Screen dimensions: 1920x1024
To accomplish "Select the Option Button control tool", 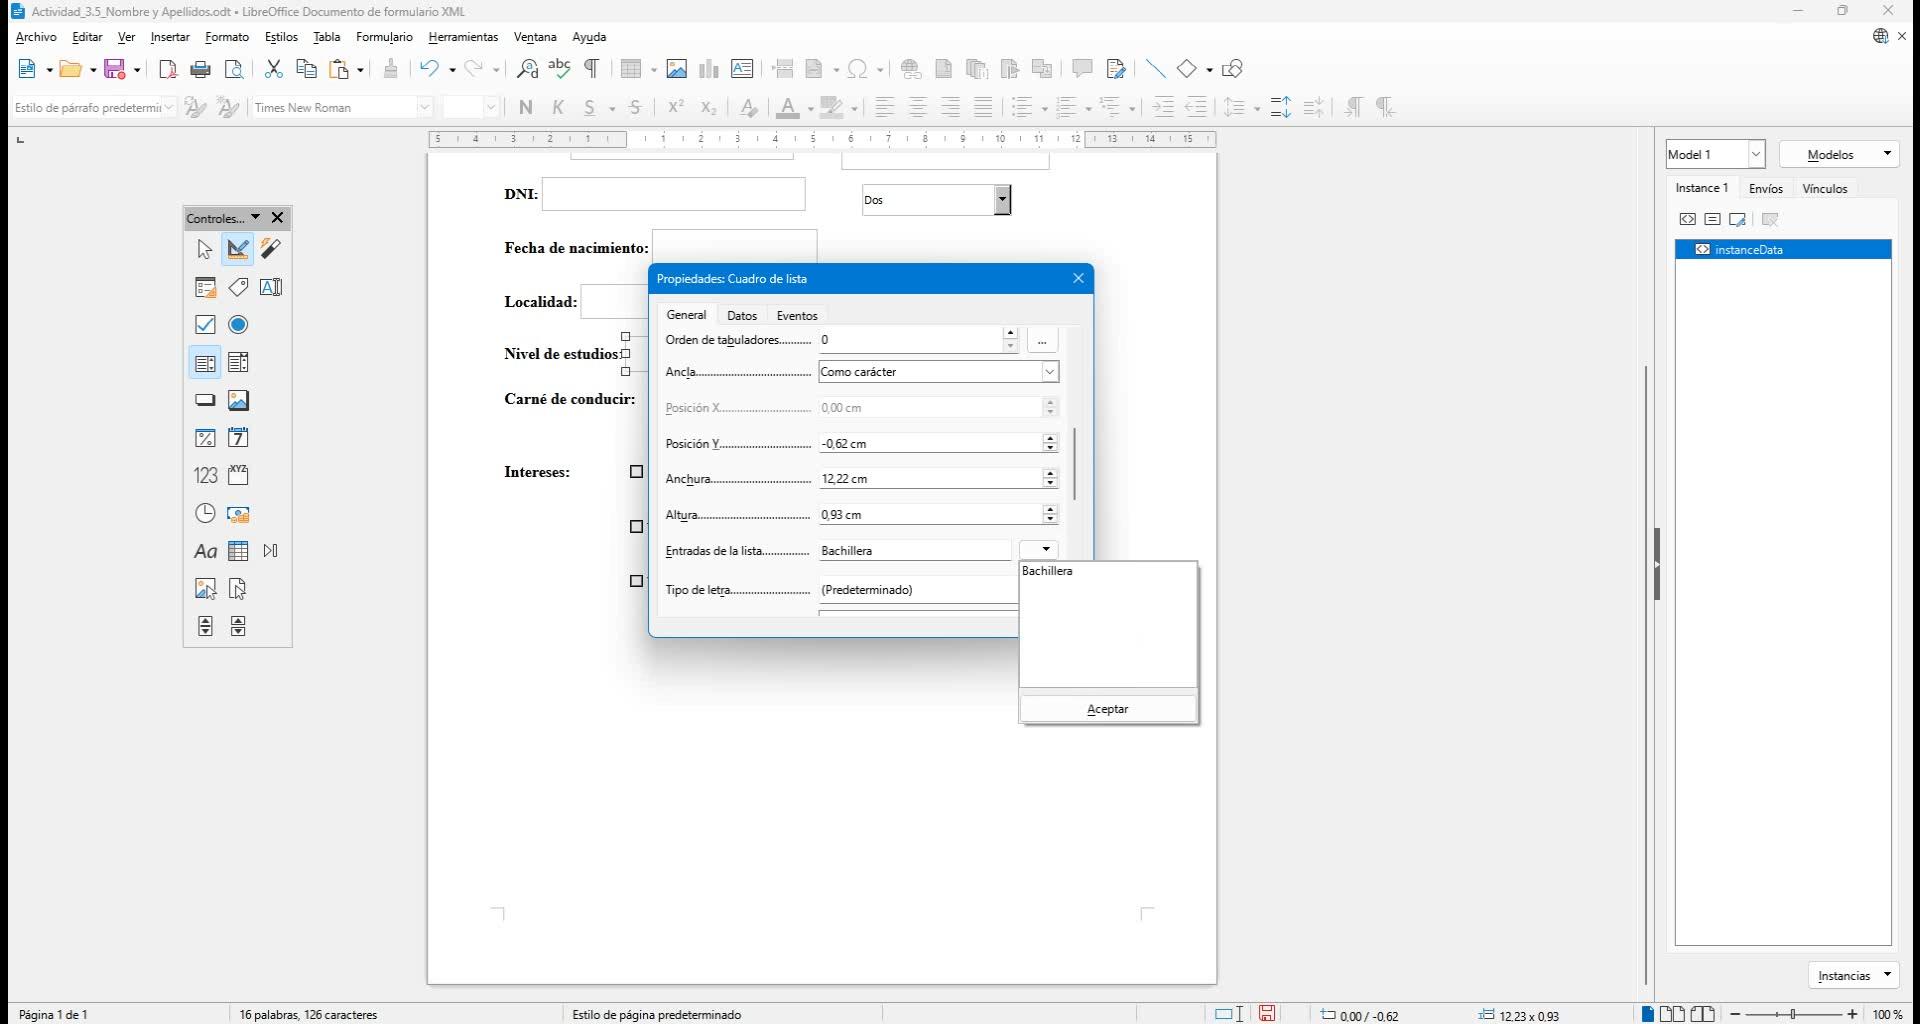I will [x=238, y=325].
